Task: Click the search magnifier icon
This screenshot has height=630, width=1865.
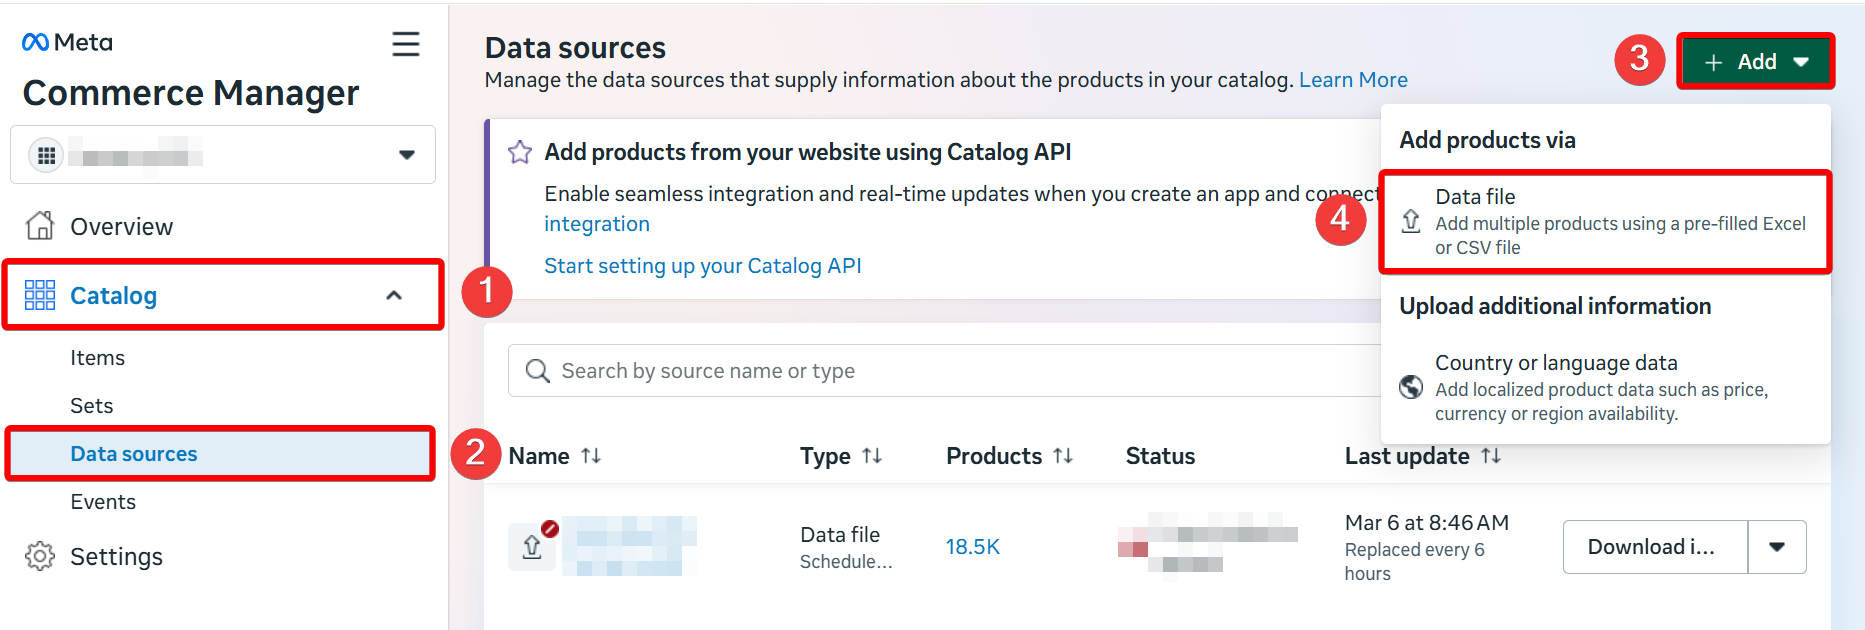Action: [538, 371]
